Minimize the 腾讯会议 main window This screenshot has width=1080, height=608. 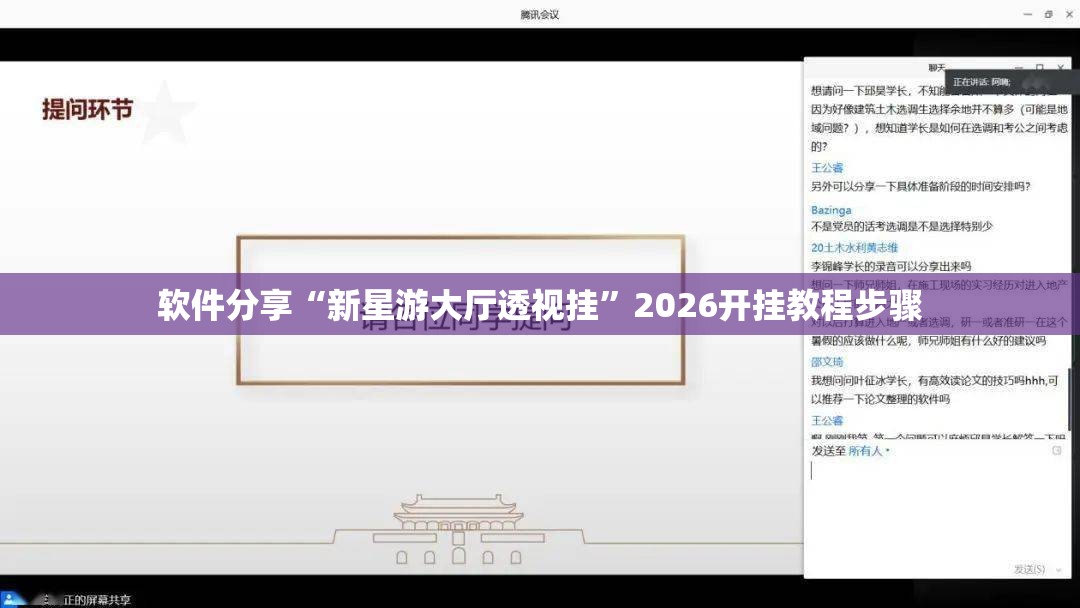pos(1028,14)
